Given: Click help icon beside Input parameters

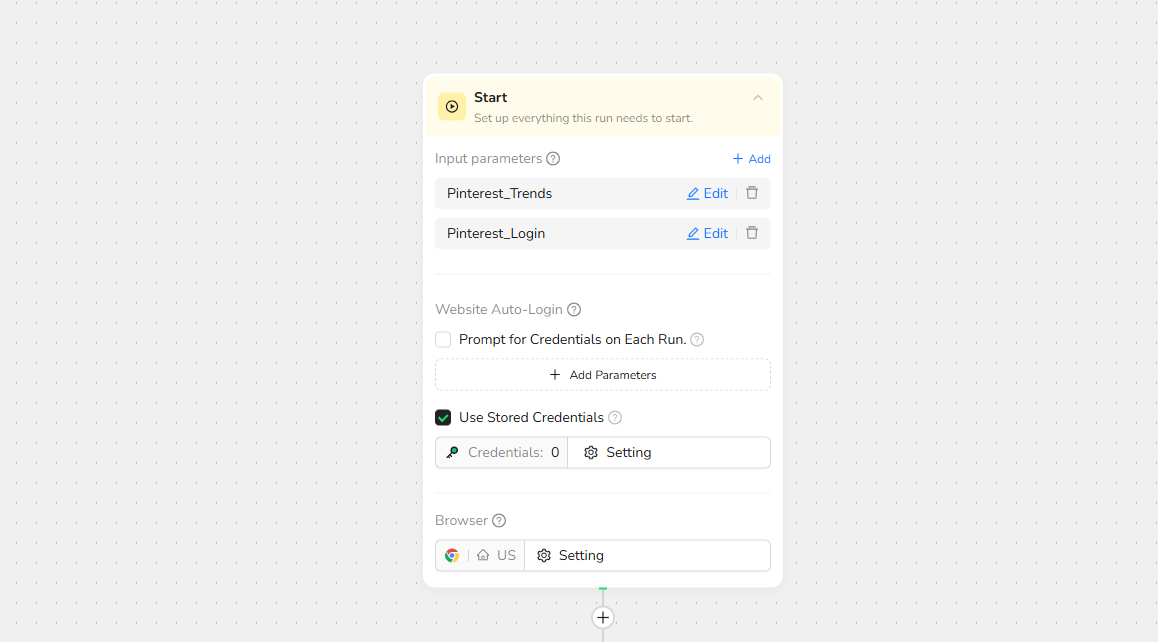Looking at the screenshot, I should pos(553,159).
